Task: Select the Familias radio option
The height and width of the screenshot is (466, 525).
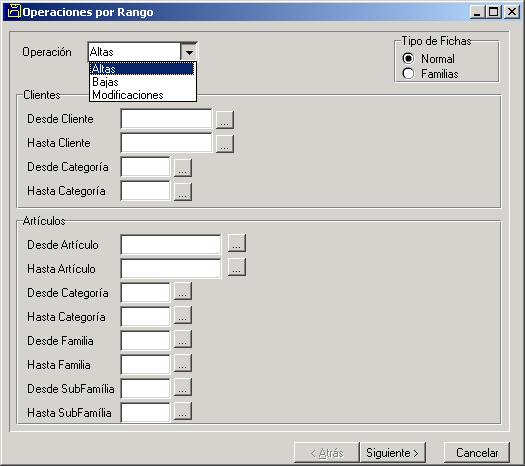Action: 408,74
